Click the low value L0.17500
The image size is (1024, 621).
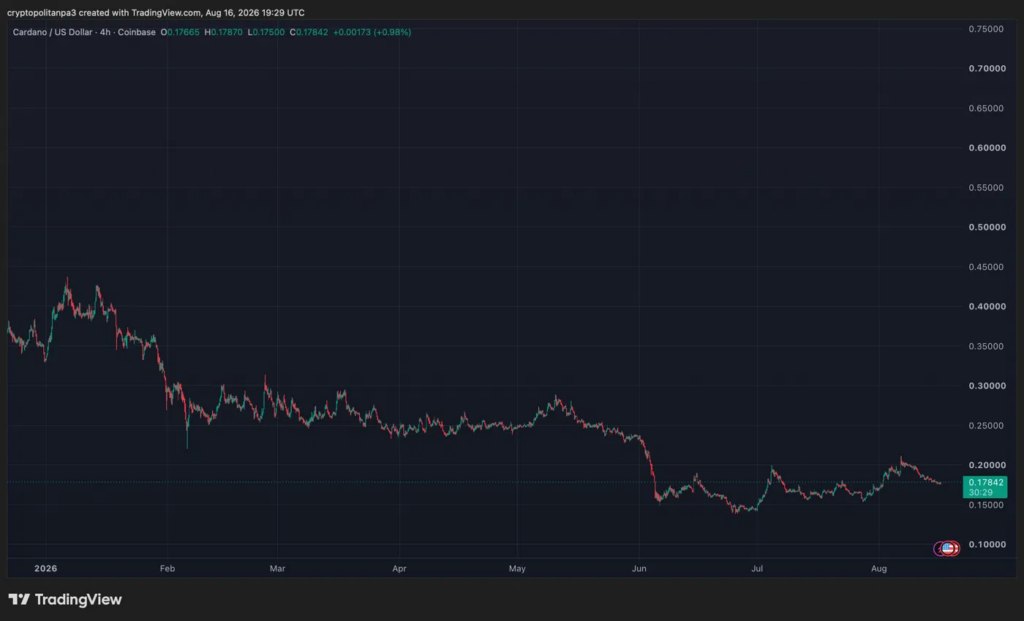[266, 32]
